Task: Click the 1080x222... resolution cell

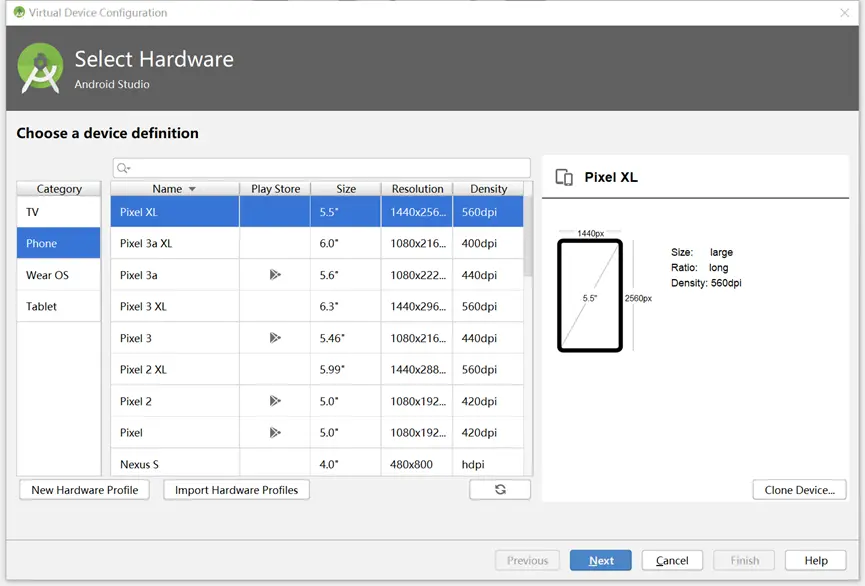Action: coord(417,275)
